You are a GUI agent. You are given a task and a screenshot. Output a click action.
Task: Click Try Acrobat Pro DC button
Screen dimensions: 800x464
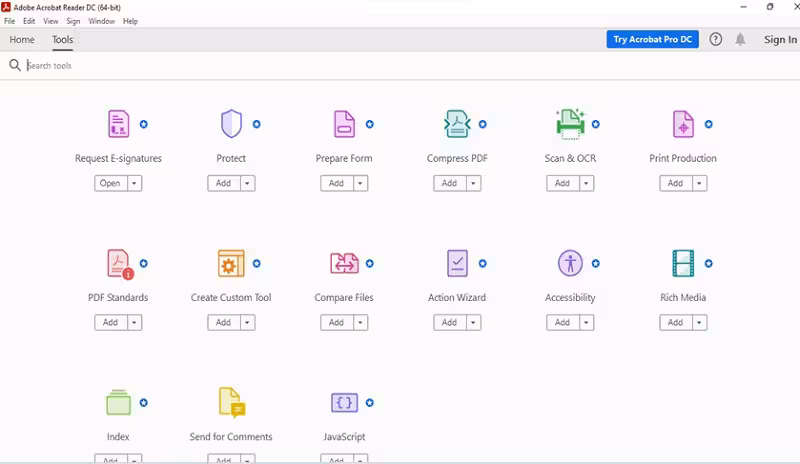pyautogui.click(x=653, y=39)
